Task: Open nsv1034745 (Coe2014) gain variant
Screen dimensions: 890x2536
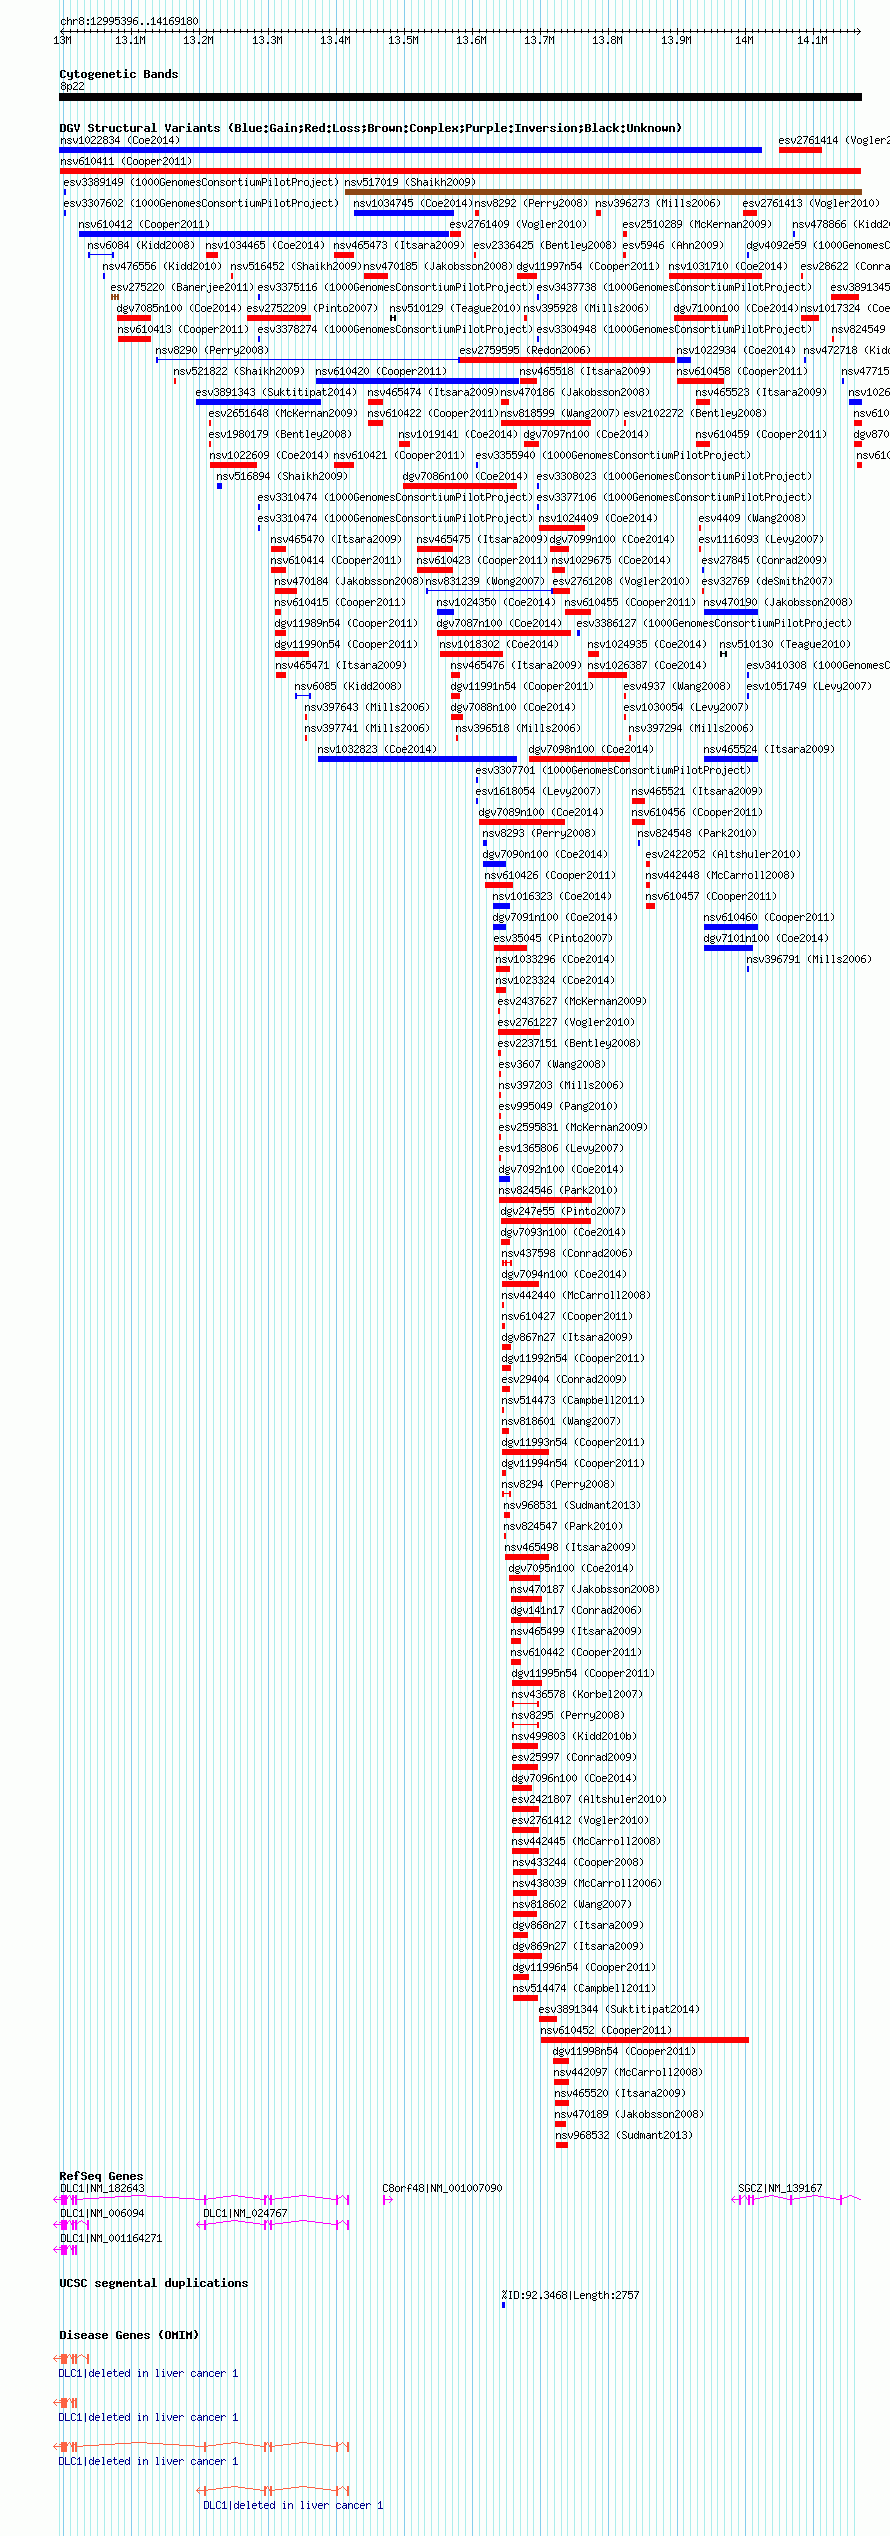Action: click(403, 213)
